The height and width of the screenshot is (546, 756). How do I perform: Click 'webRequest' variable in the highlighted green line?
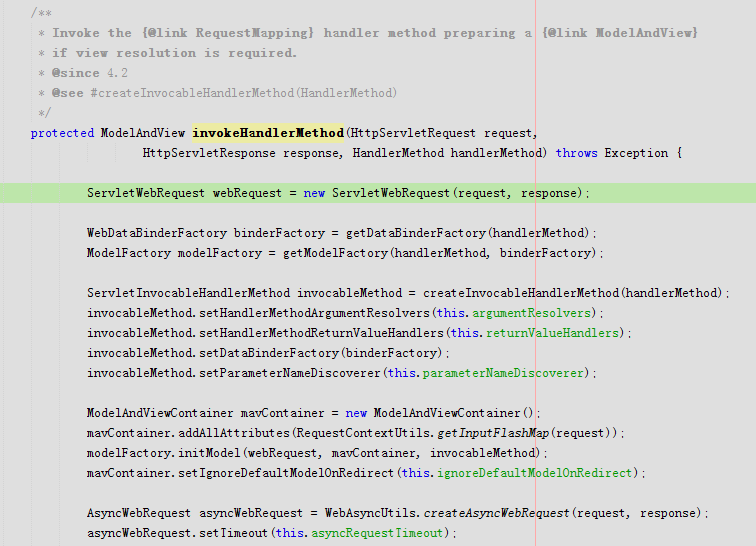click(247, 193)
